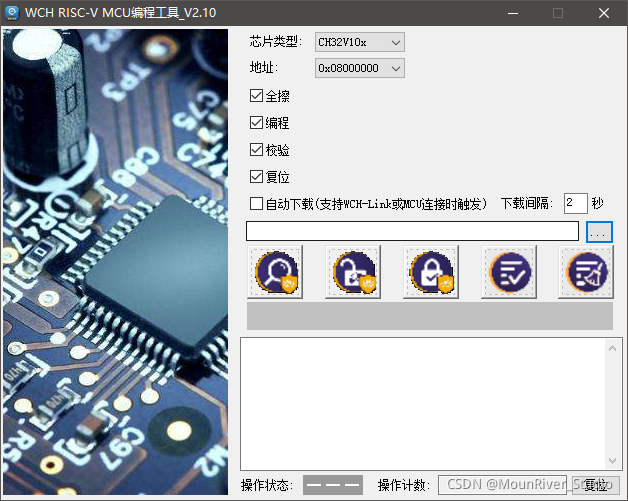The width and height of the screenshot is (628, 501).
Task: Click the log scrollbar up arrow
Action: pyautogui.click(x=612, y=348)
